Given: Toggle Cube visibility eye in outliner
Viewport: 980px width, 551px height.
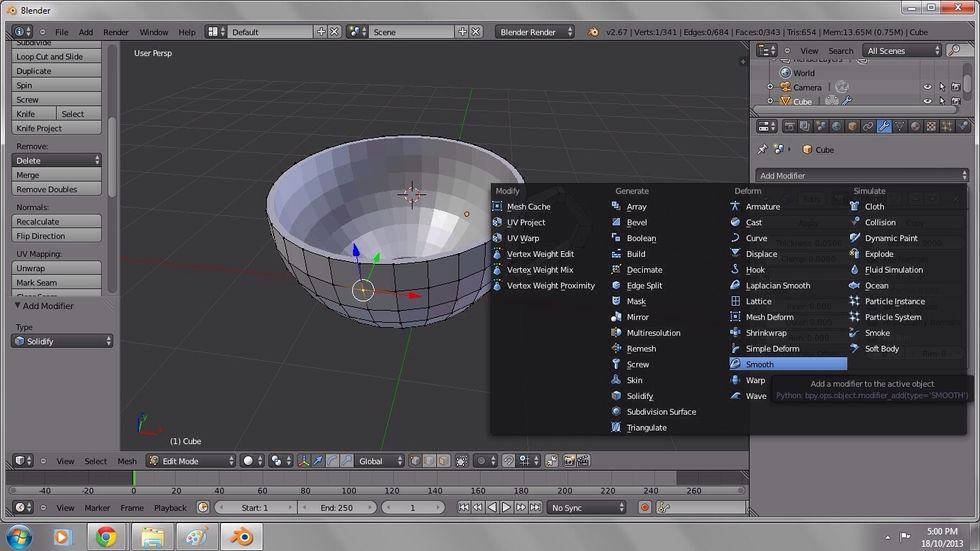Looking at the screenshot, I should click(x=928, y=101).
